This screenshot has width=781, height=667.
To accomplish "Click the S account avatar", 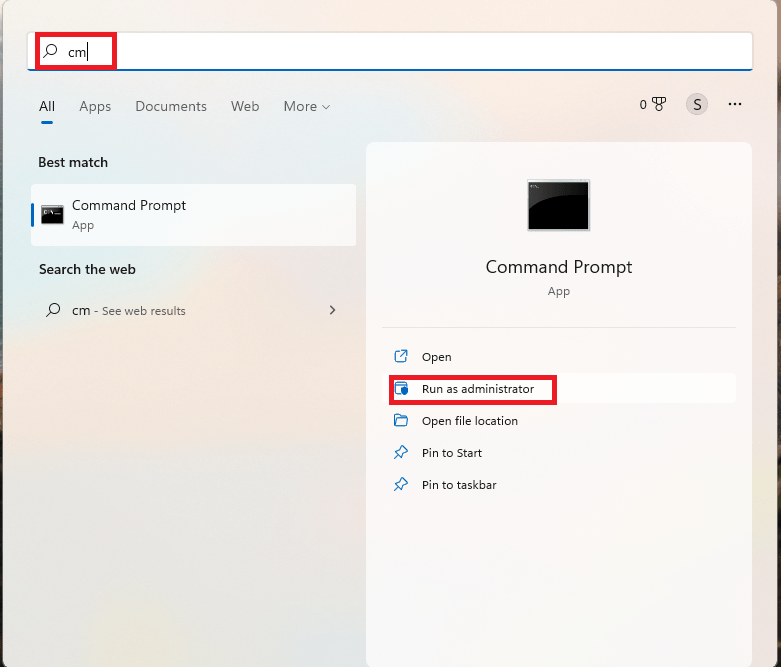I will 697,104.
